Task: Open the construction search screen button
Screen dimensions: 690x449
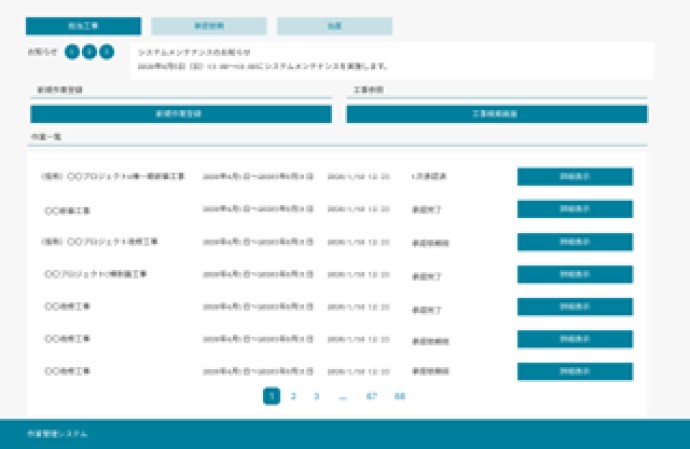Action: 497,114
